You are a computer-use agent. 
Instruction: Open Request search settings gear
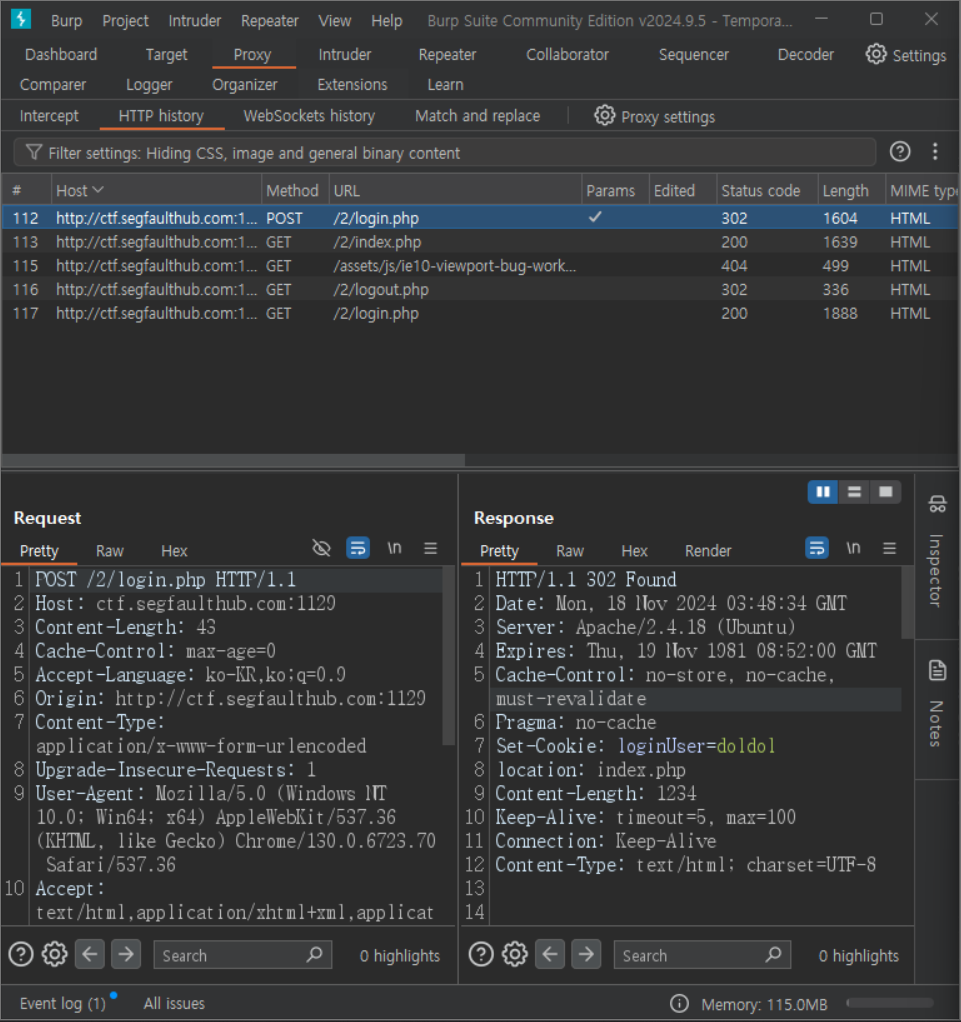[x=55, y=955]
